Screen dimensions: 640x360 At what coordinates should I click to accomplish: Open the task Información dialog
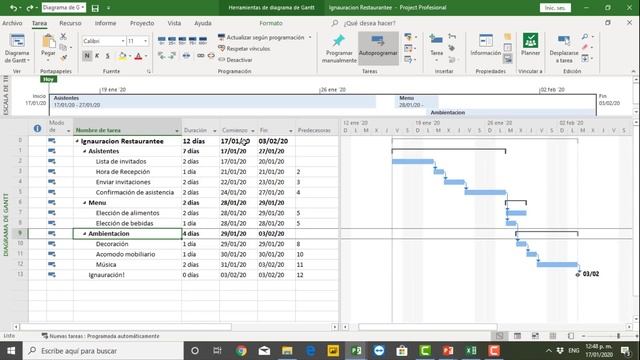[x=485, y=45]
